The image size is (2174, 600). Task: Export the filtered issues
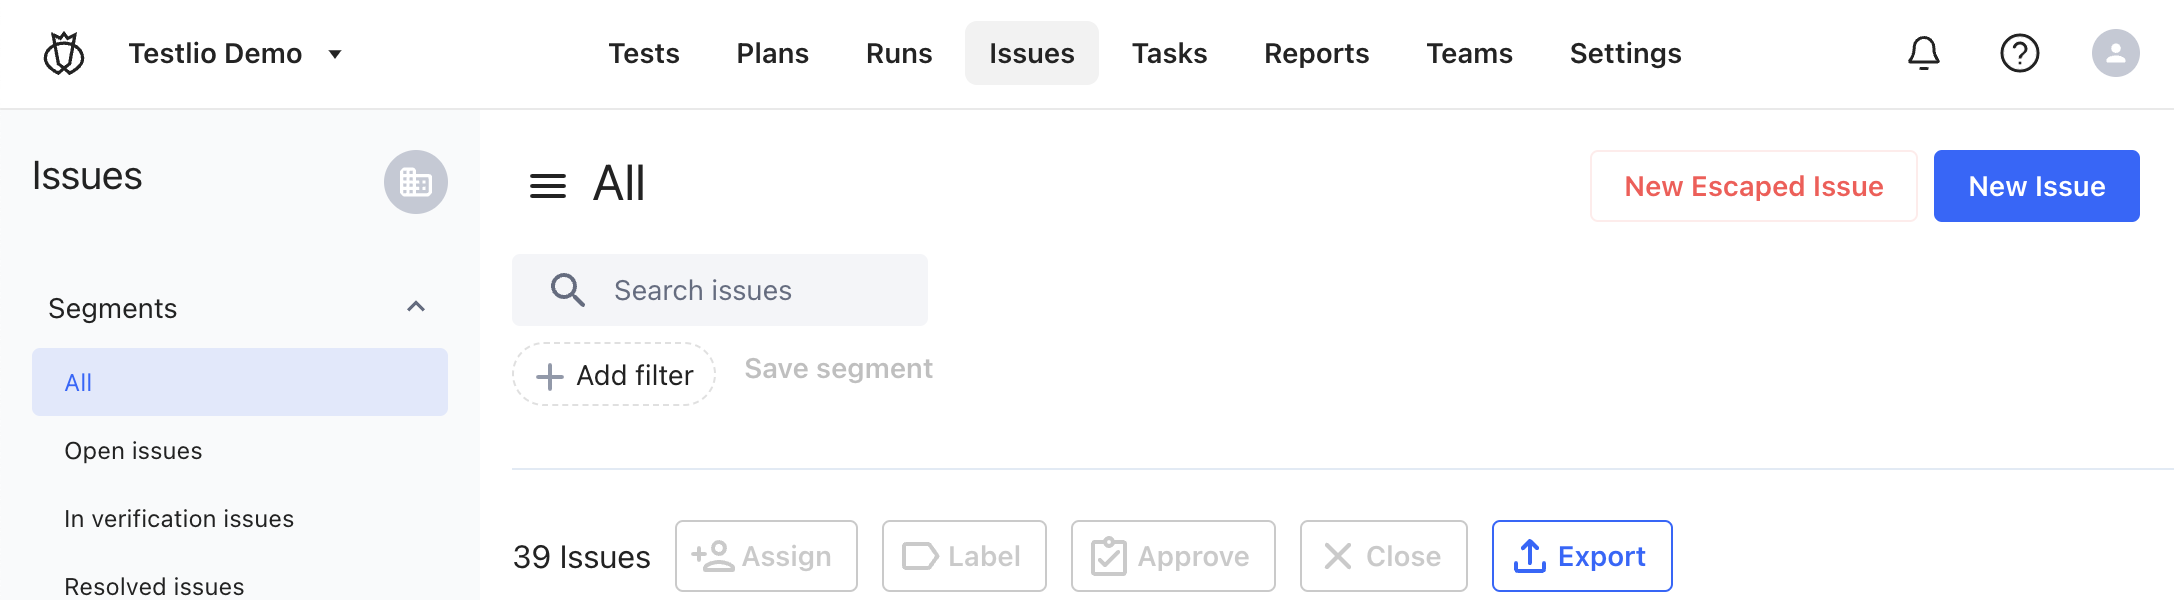coord(1581,556)
